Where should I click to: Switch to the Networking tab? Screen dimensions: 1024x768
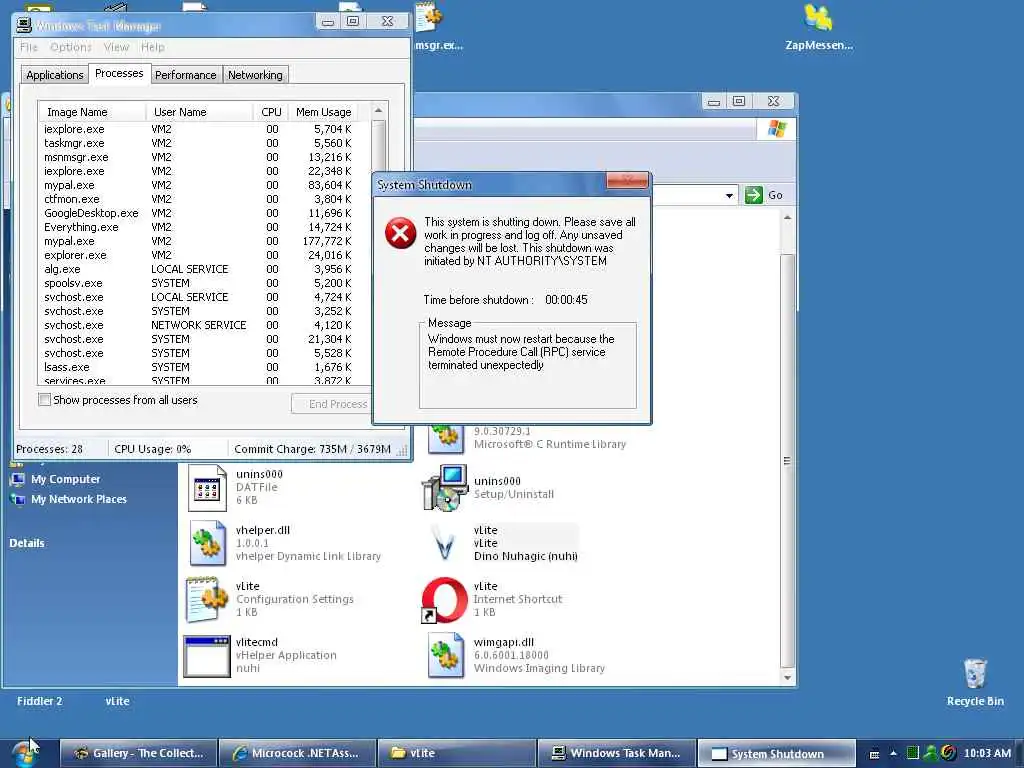point(255,75)
